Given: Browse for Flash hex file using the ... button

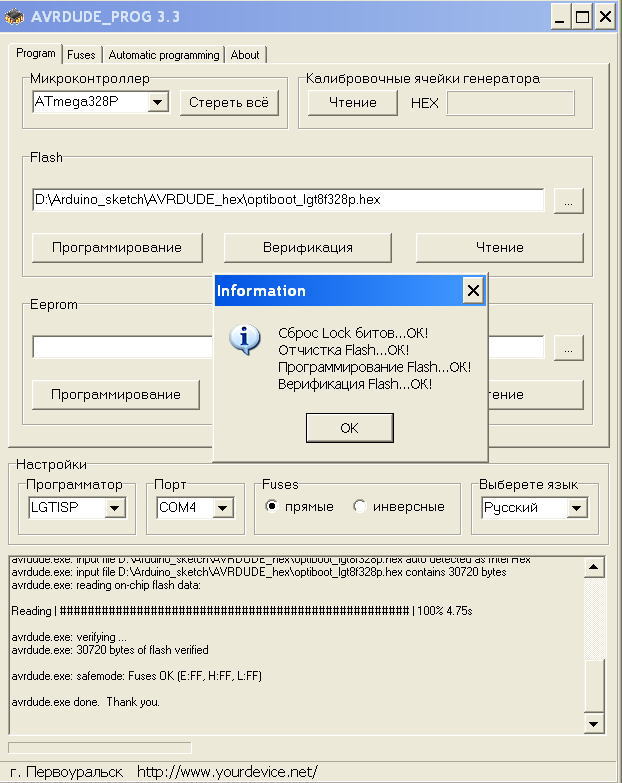Looking at the screenshot, I should (568, 201).
